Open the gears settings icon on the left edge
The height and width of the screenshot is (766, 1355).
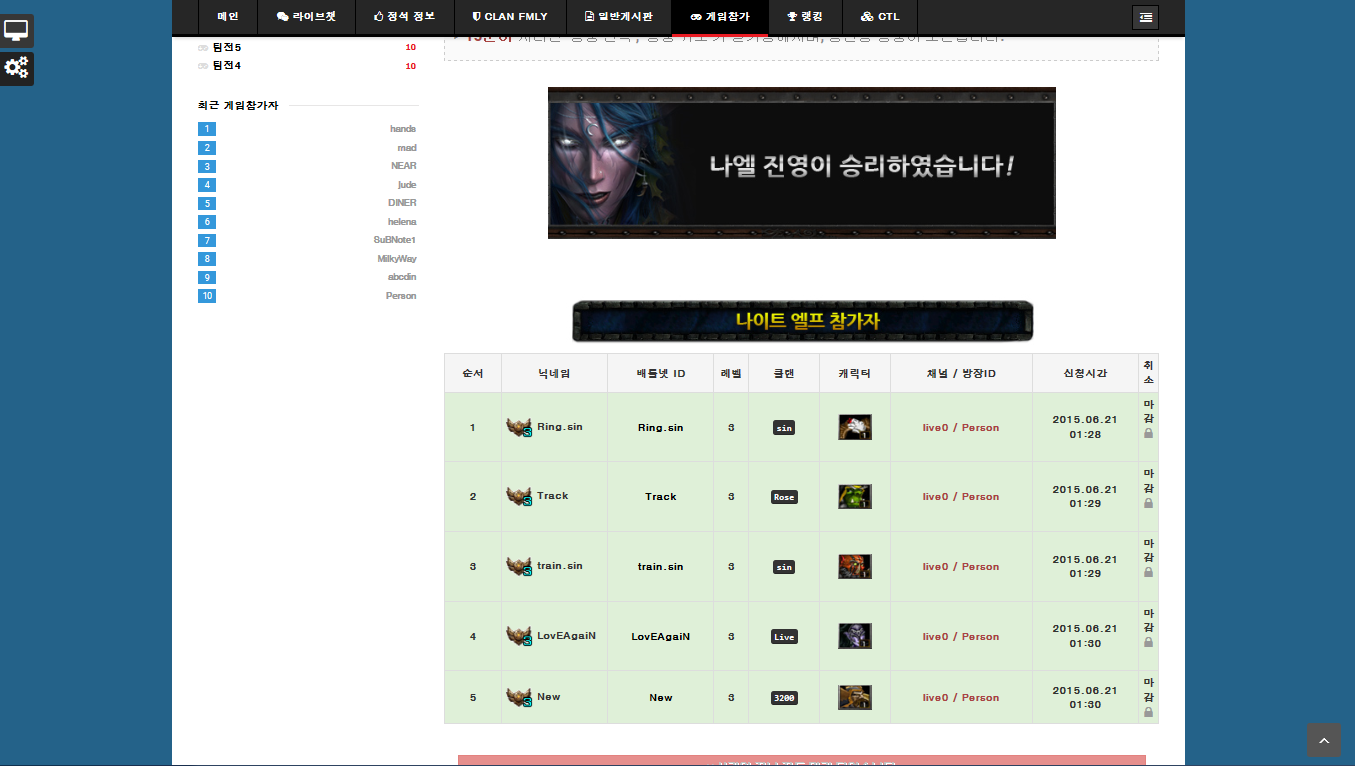(x=17, y=68)
